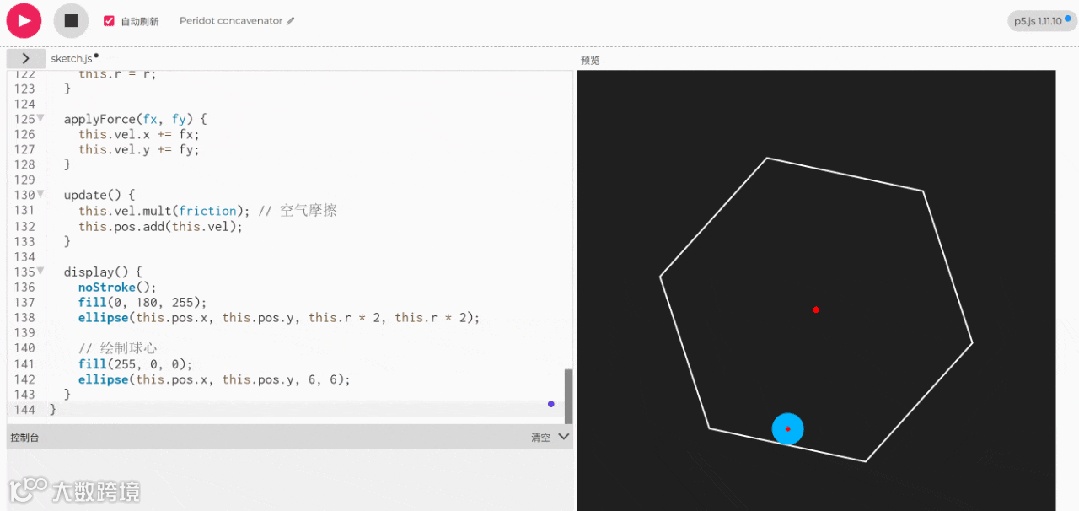Click the red center dot of the hexagon

815,309
